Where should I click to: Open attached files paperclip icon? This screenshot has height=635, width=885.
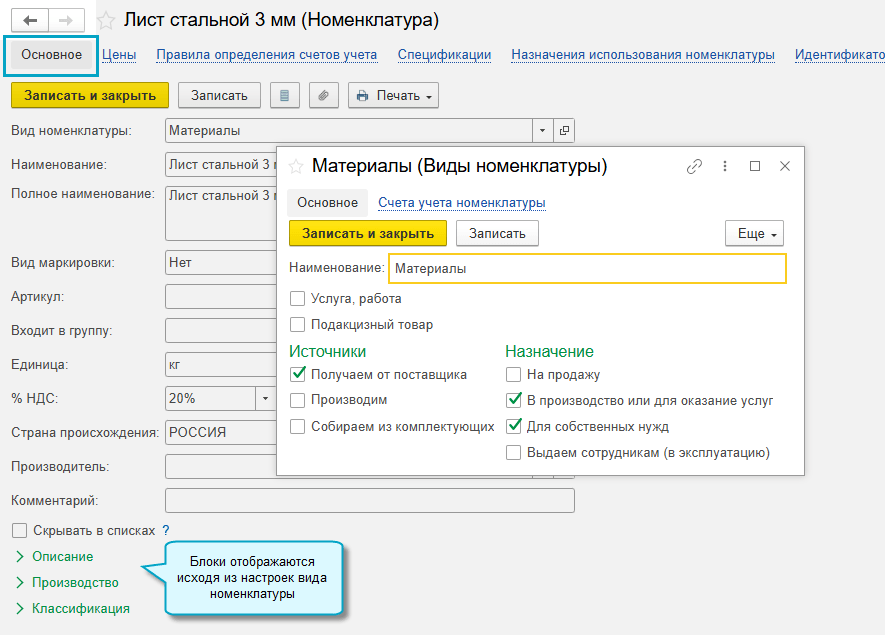tap(323, 95)
